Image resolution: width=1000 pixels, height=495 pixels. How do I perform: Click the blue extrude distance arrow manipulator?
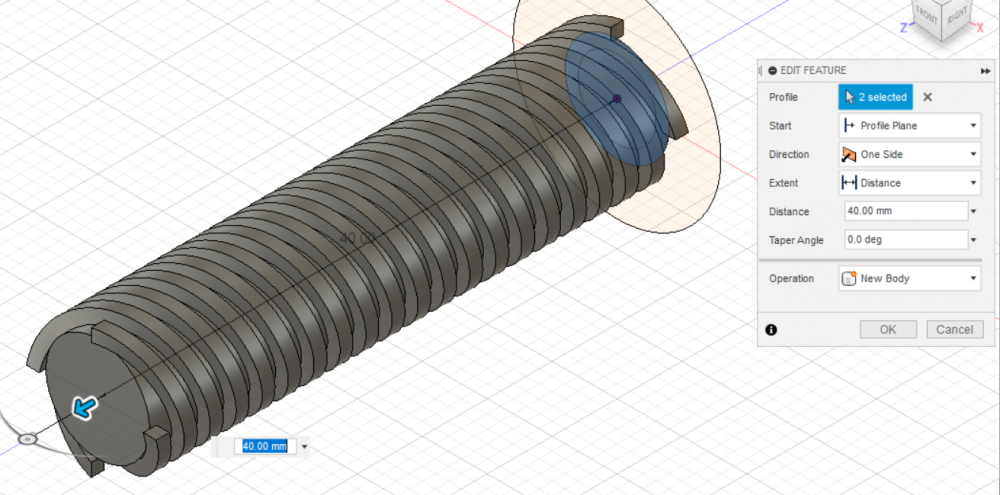85,407
